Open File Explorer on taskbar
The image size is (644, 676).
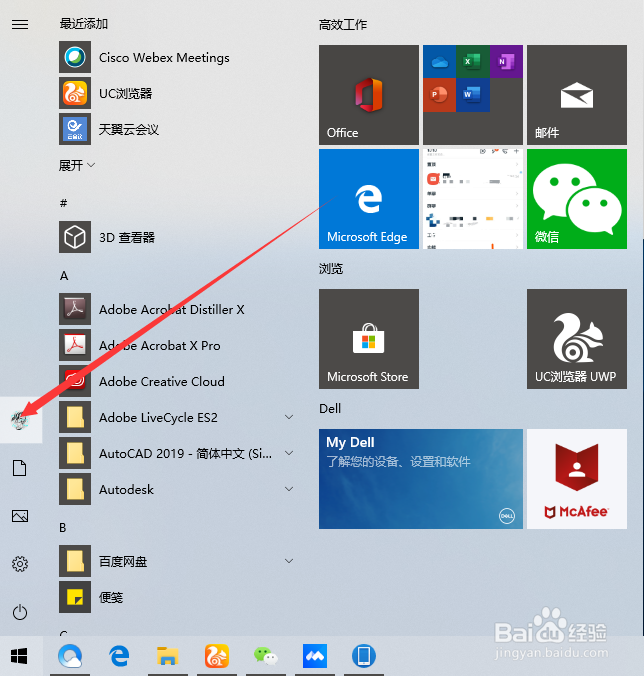[x=168, y=656]
